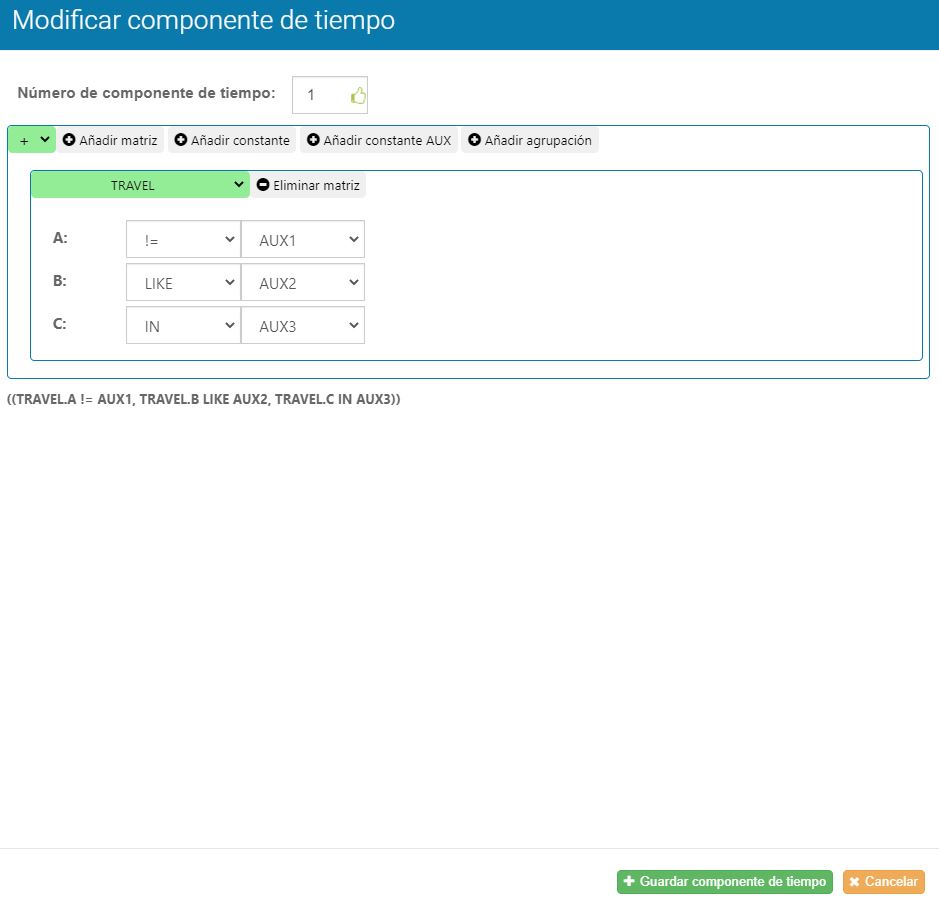Open the '!=' comparison dropdown for A

point(183,240)
